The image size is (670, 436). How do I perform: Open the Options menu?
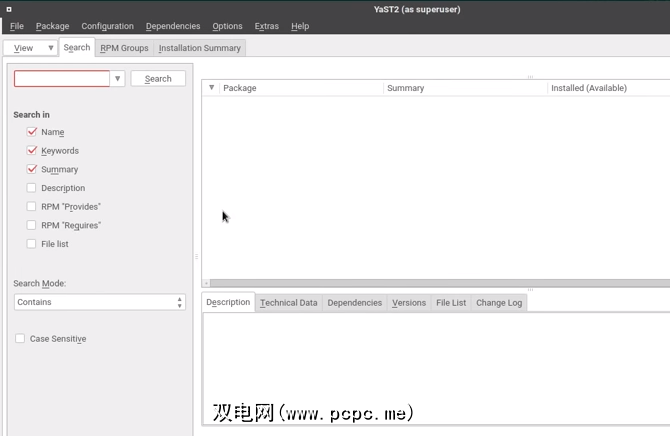(227, 26)
